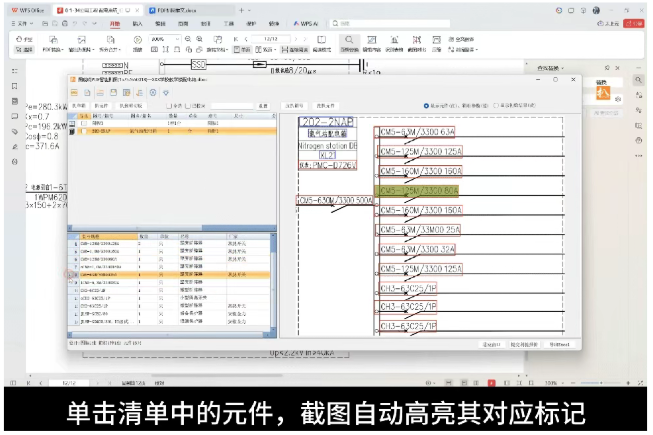Click the search icon in right sidebar
This screenshot has width=653, height=435.
coord(638,80)
